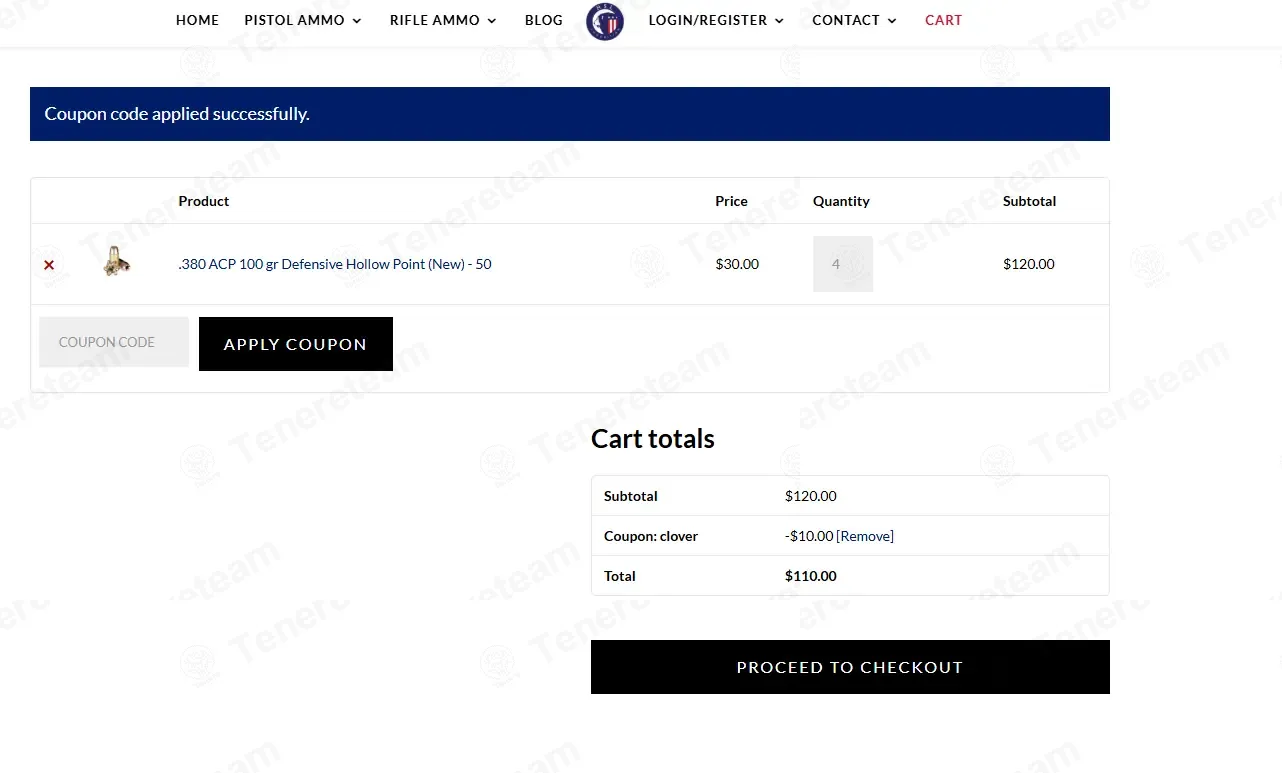Focus the Coupon Code input field
The image size is (1282, 773).
pyautogui.click(x=114, y=342)
